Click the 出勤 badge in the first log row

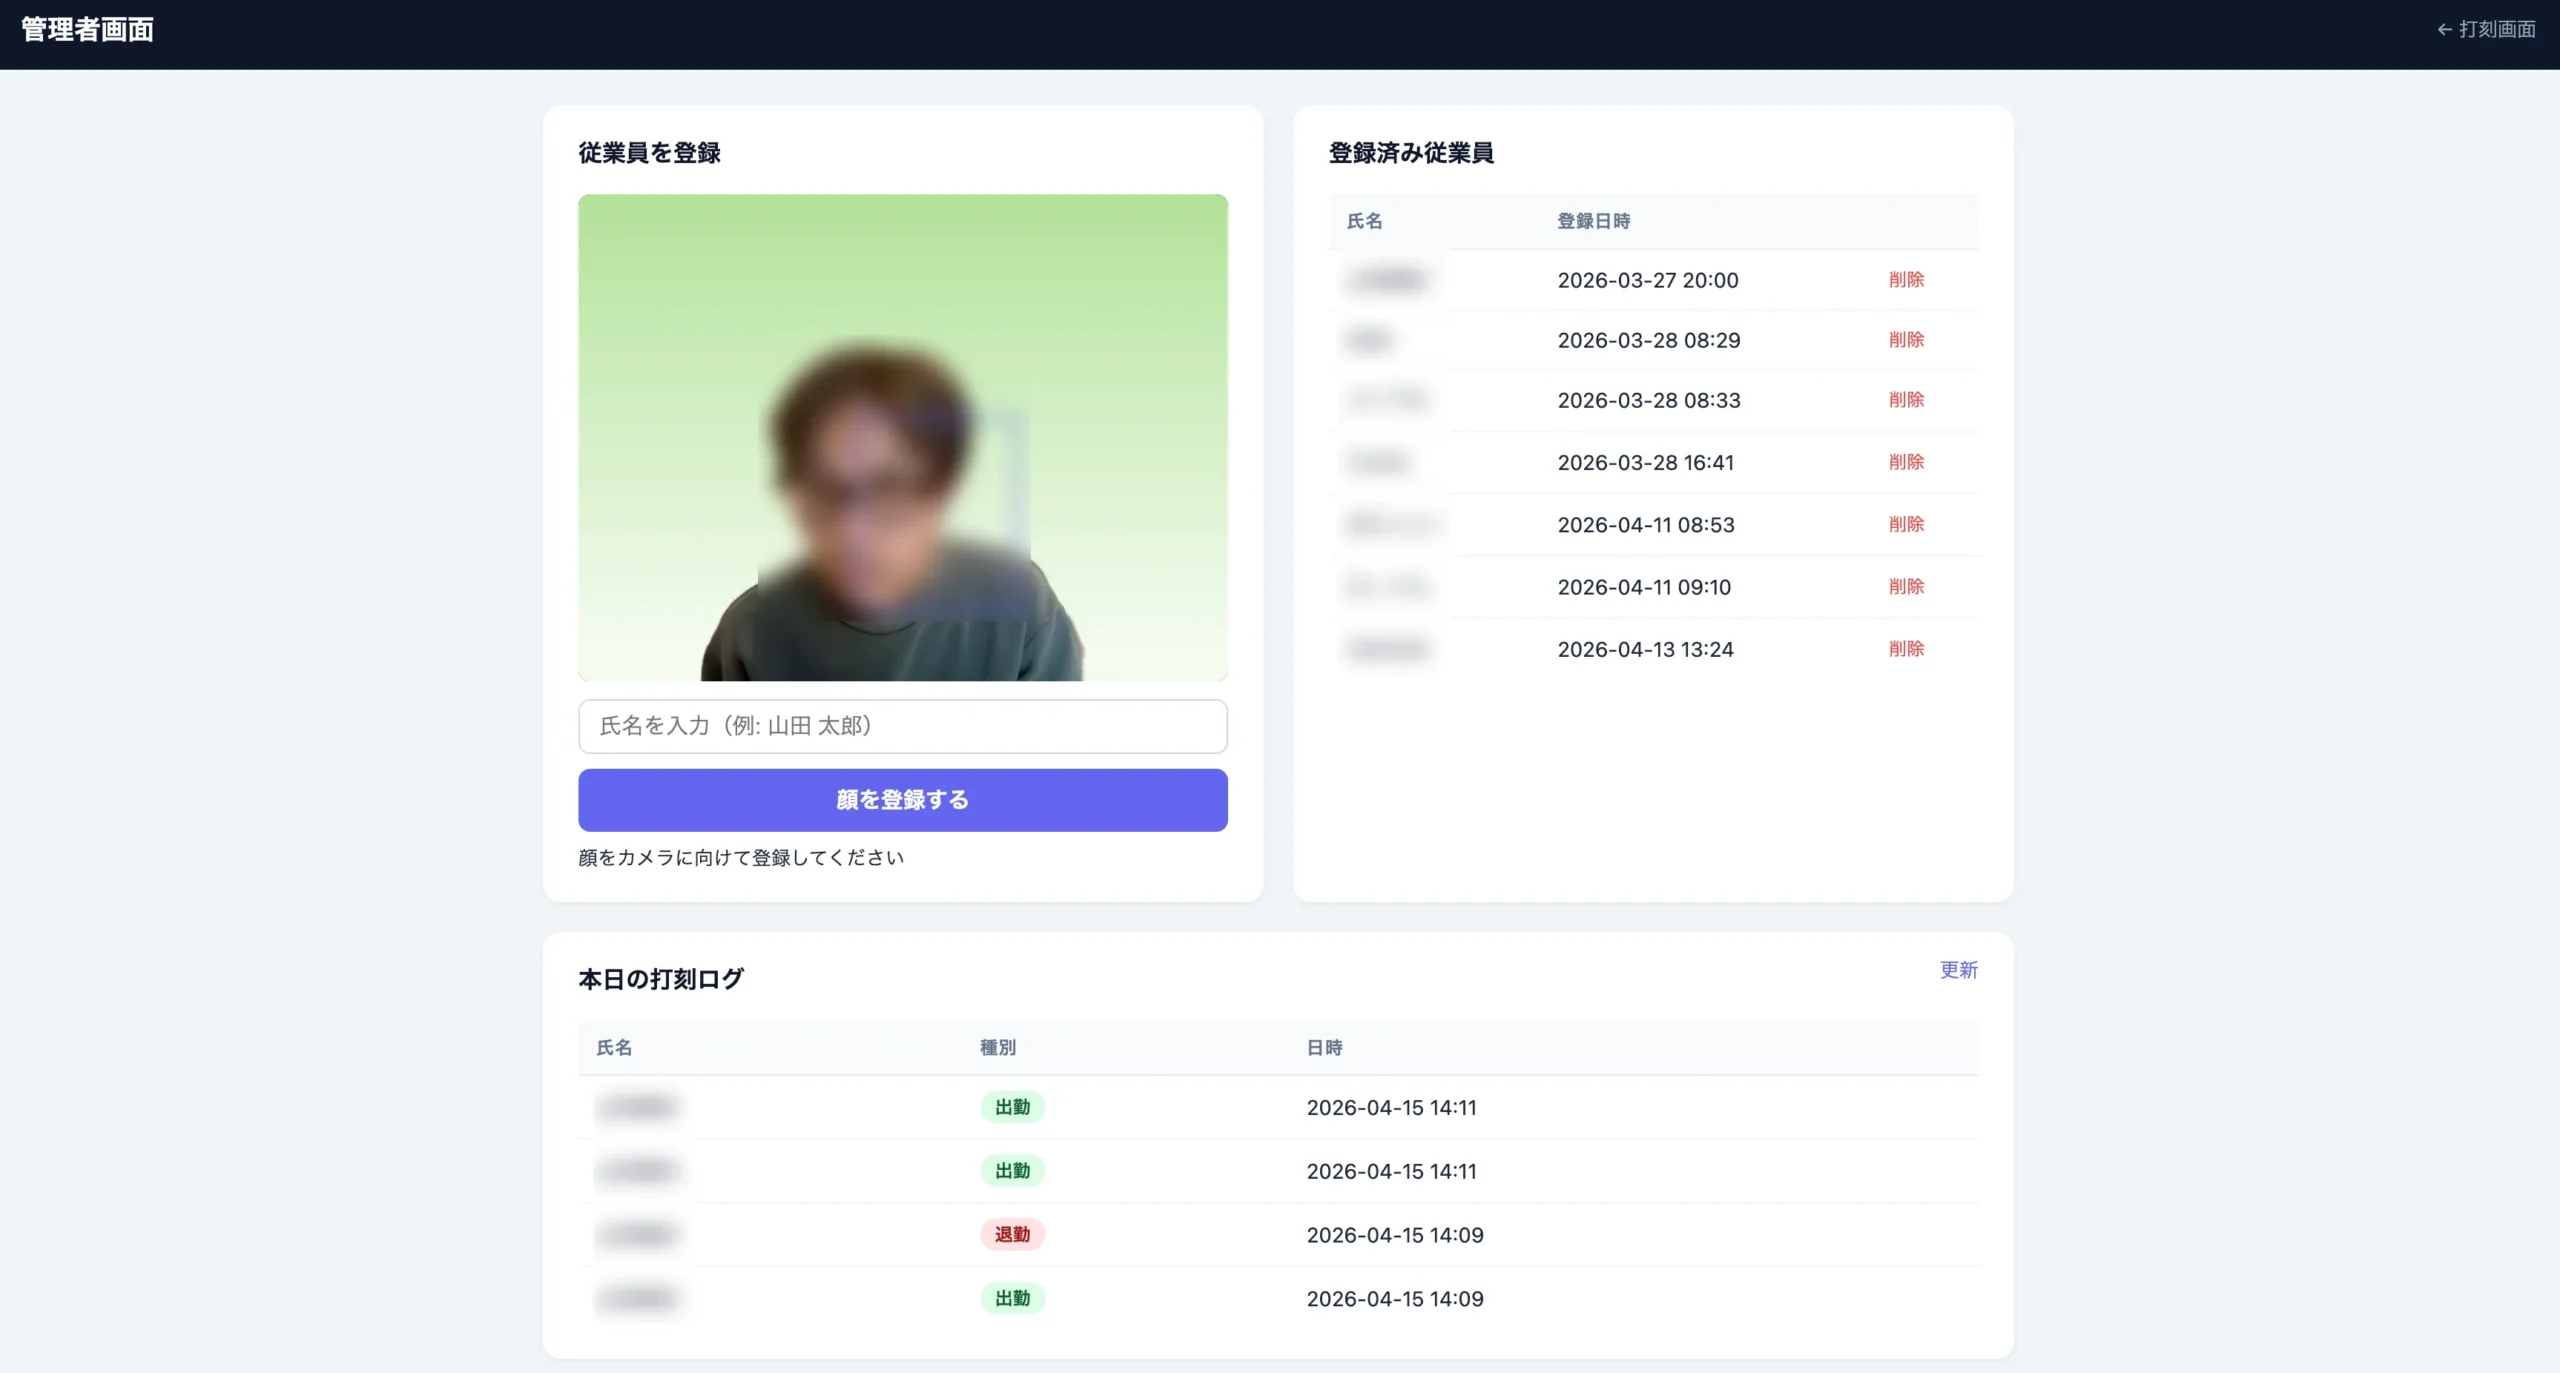pos(1012,1107)
